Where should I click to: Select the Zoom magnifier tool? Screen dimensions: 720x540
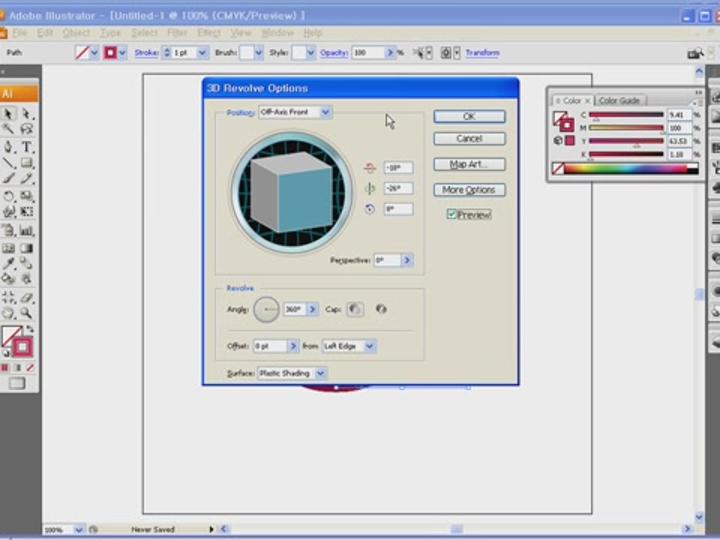click(x=27, y=314)
